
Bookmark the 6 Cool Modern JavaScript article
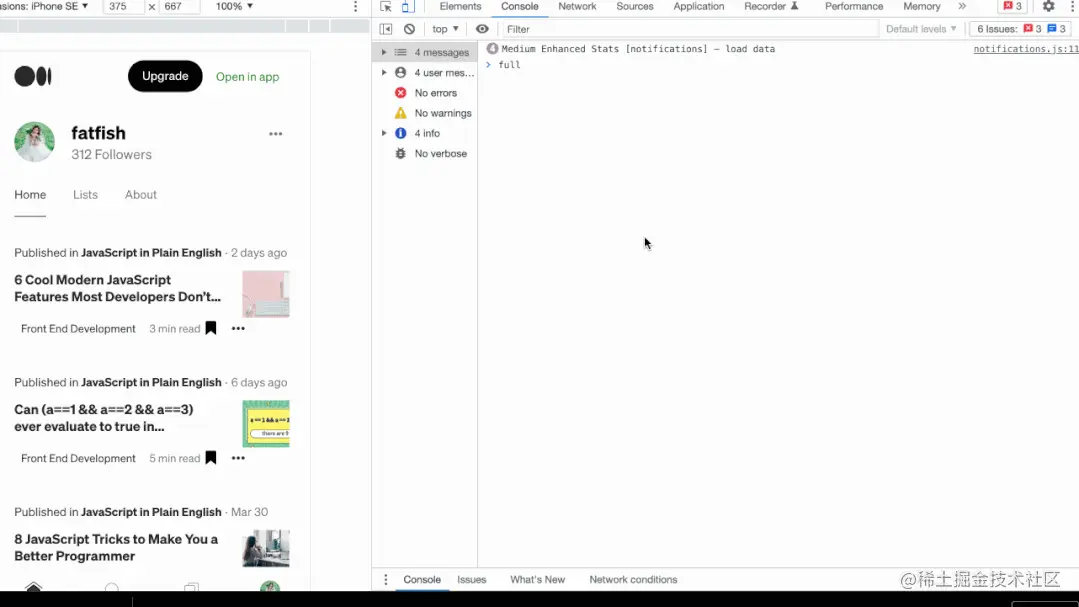point(210,328)
